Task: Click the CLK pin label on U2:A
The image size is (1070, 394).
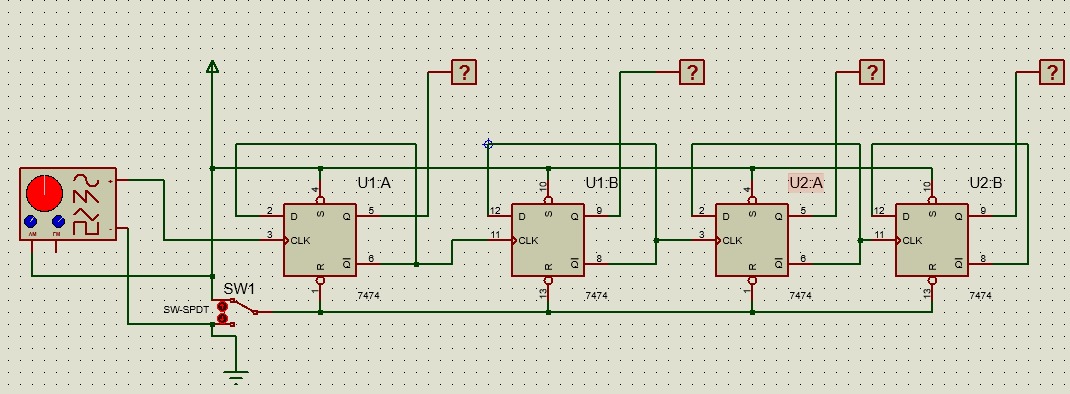Action: 732,240
